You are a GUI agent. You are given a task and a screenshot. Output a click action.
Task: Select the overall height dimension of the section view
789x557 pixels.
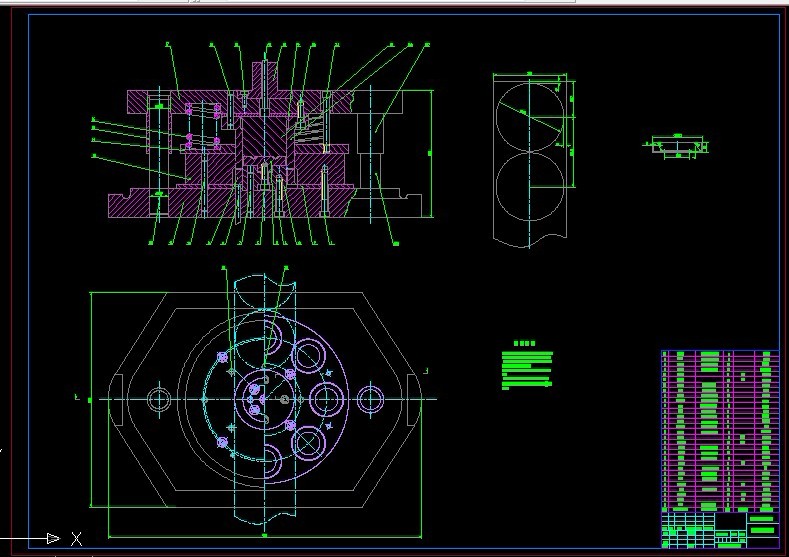click(x=431, y=153)
